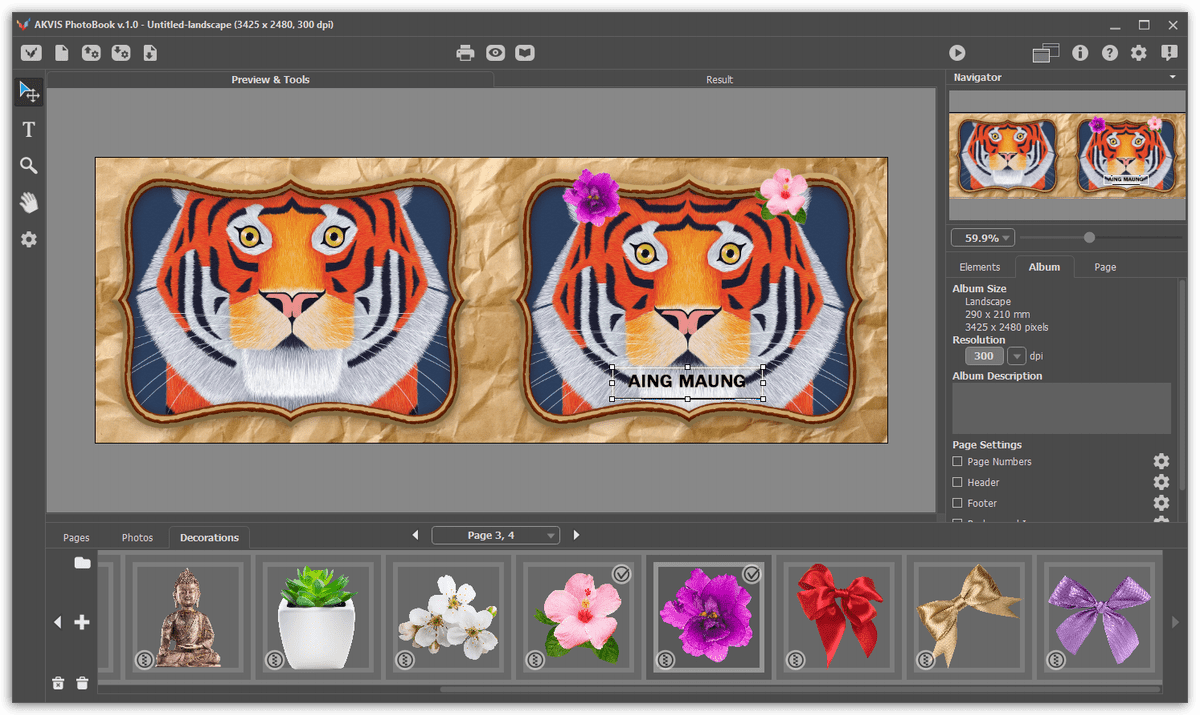Toggle checkmark on pink hibiscus thumbnail
1200x715 pixels.
(622, 574)
